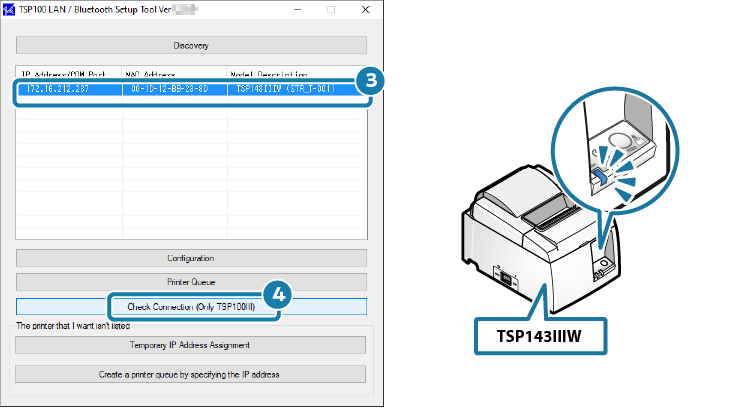Maximize the Setup Tool window

coord(331,8)
